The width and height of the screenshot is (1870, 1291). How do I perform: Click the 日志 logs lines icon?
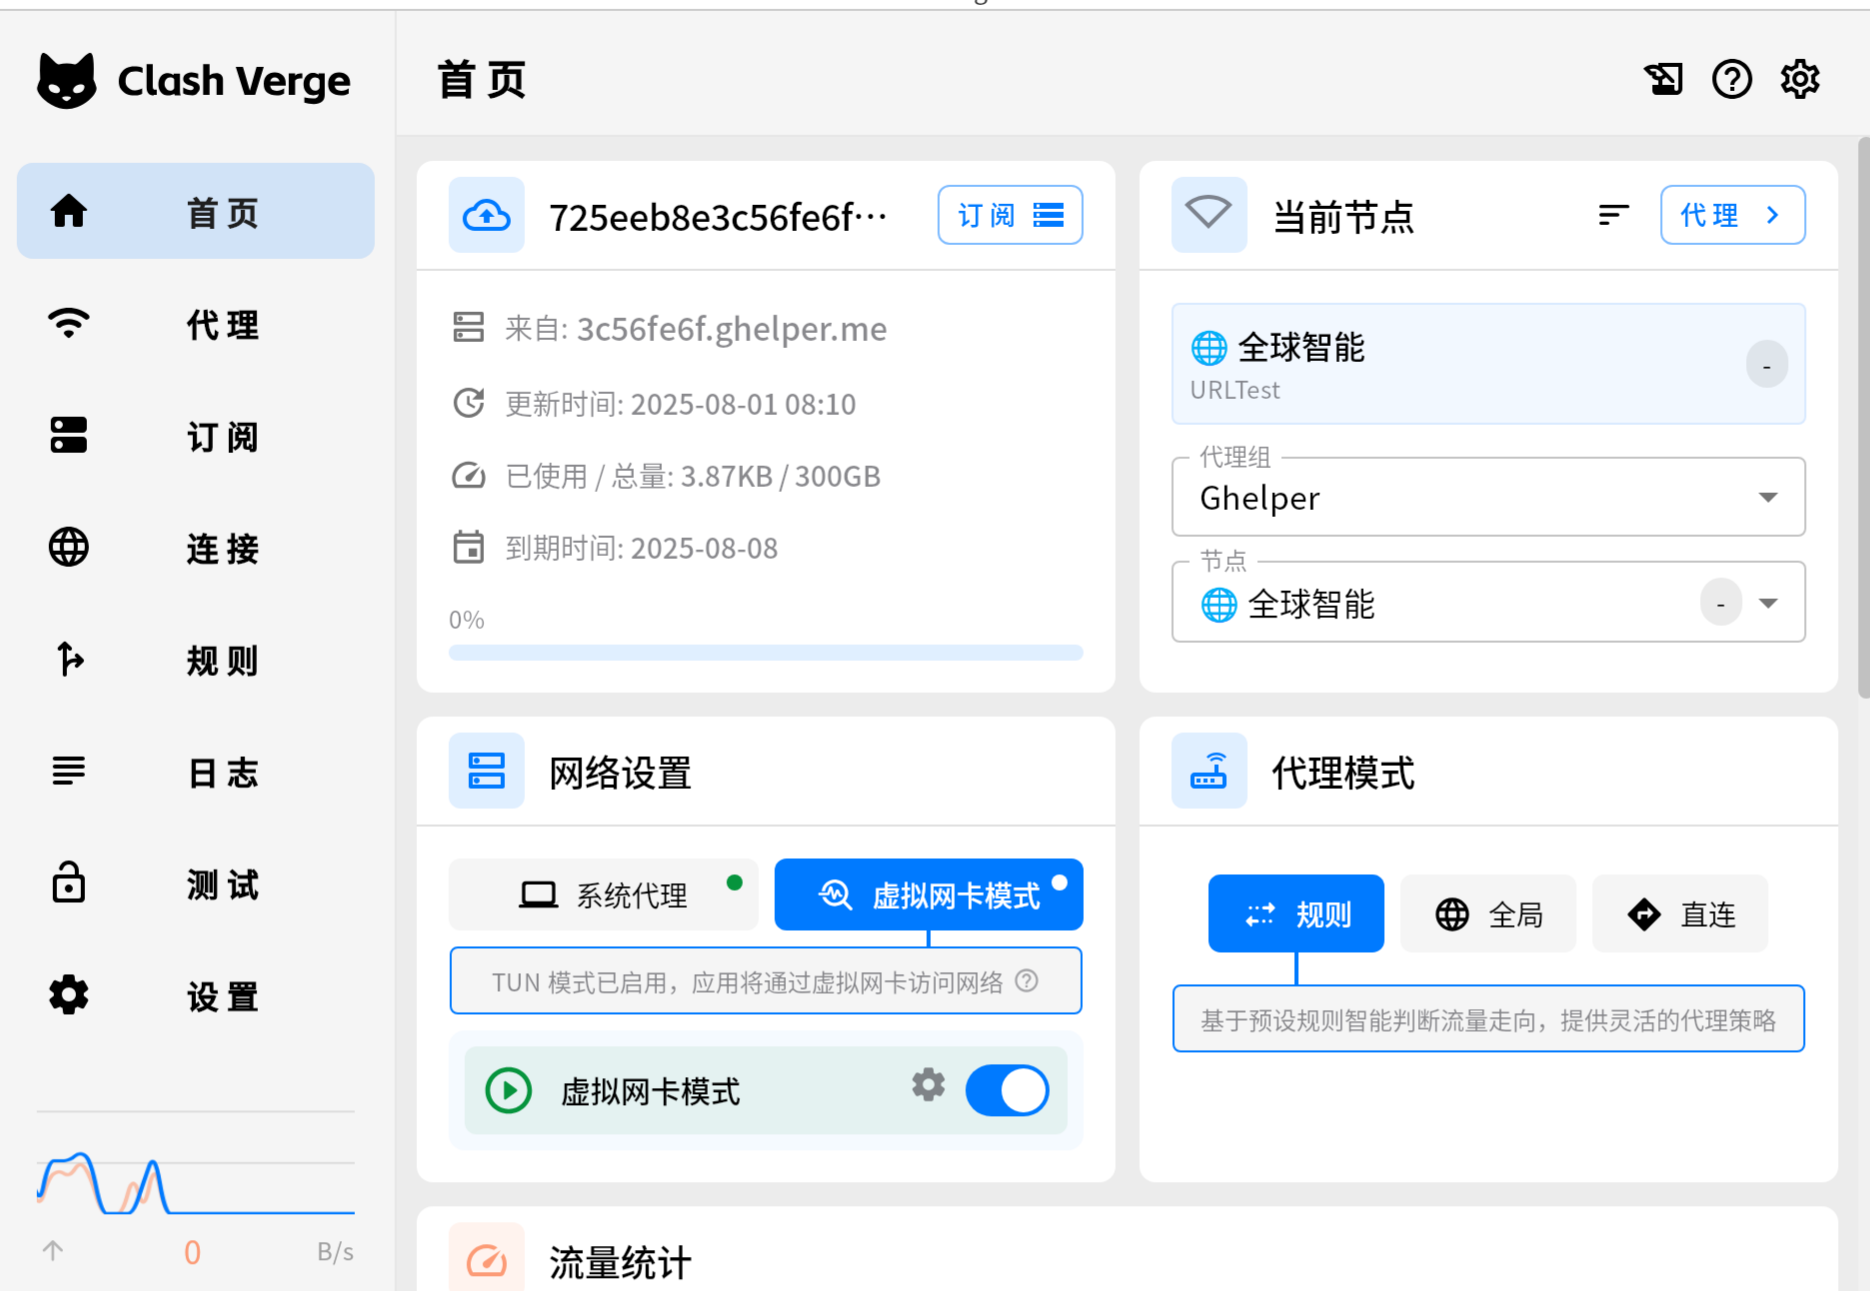[x=69, y=771]
